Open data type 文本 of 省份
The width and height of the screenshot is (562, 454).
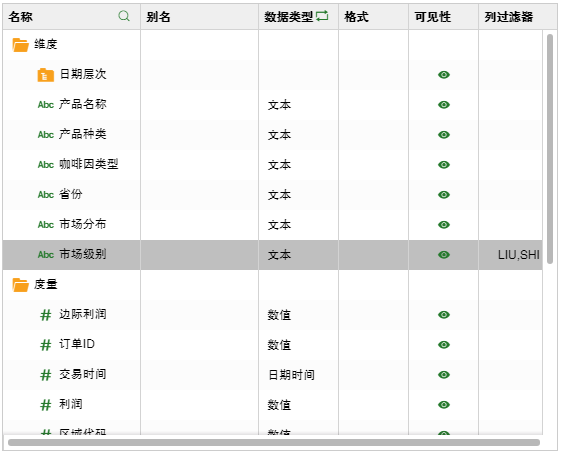[x=279, y=195]
